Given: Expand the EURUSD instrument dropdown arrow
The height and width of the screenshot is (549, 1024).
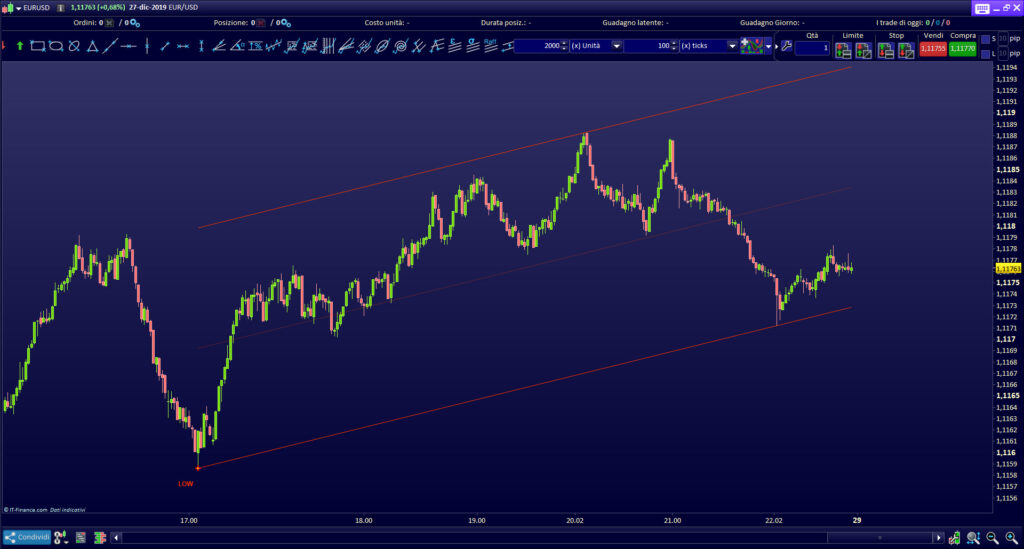Looking at the screenshot, I should point(18,8).
